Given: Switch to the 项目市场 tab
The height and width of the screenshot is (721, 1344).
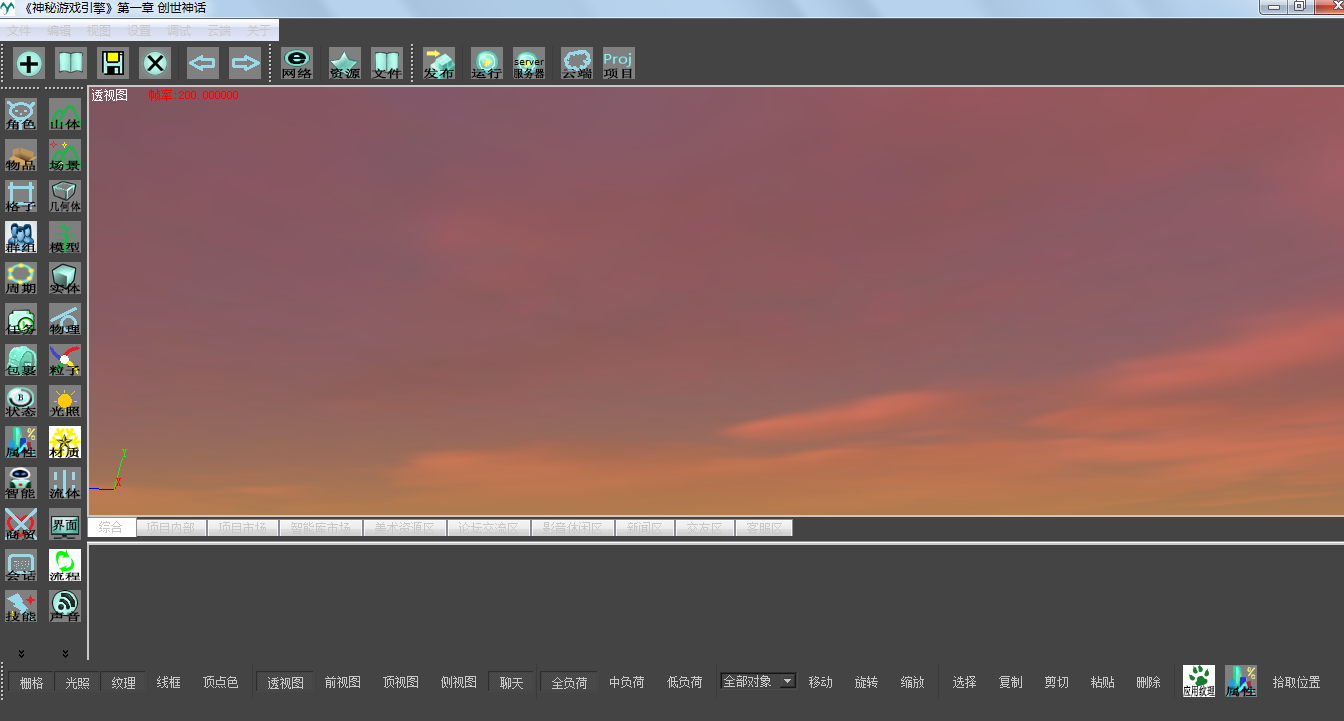Looking at the screenshot, I should (x=242, y=527).
